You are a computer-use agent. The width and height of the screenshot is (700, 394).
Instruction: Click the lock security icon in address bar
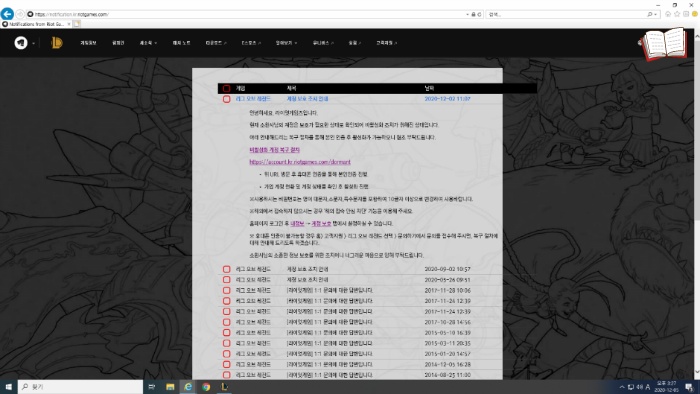(474, 14)
